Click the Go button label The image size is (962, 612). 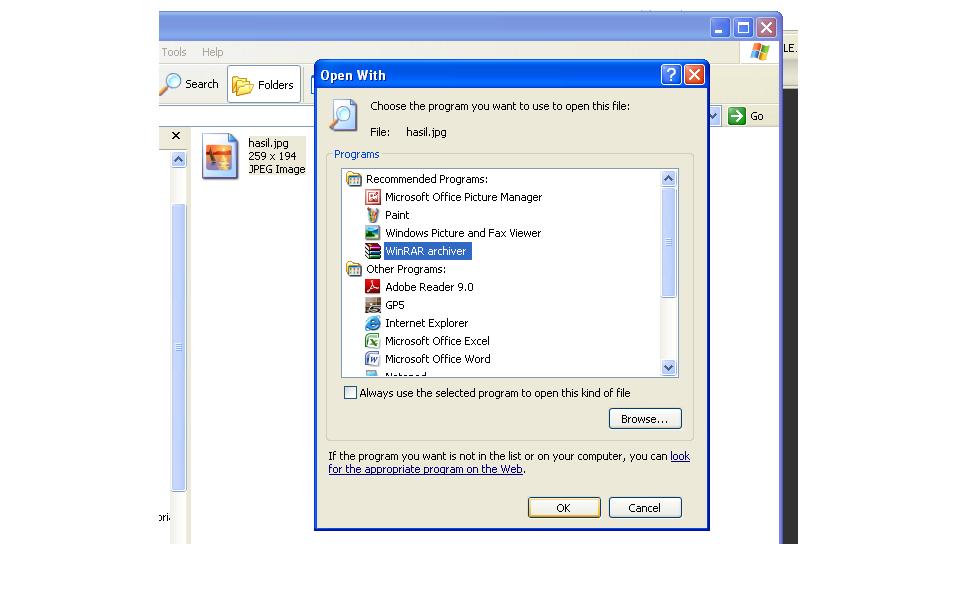(x=756, y=116)
